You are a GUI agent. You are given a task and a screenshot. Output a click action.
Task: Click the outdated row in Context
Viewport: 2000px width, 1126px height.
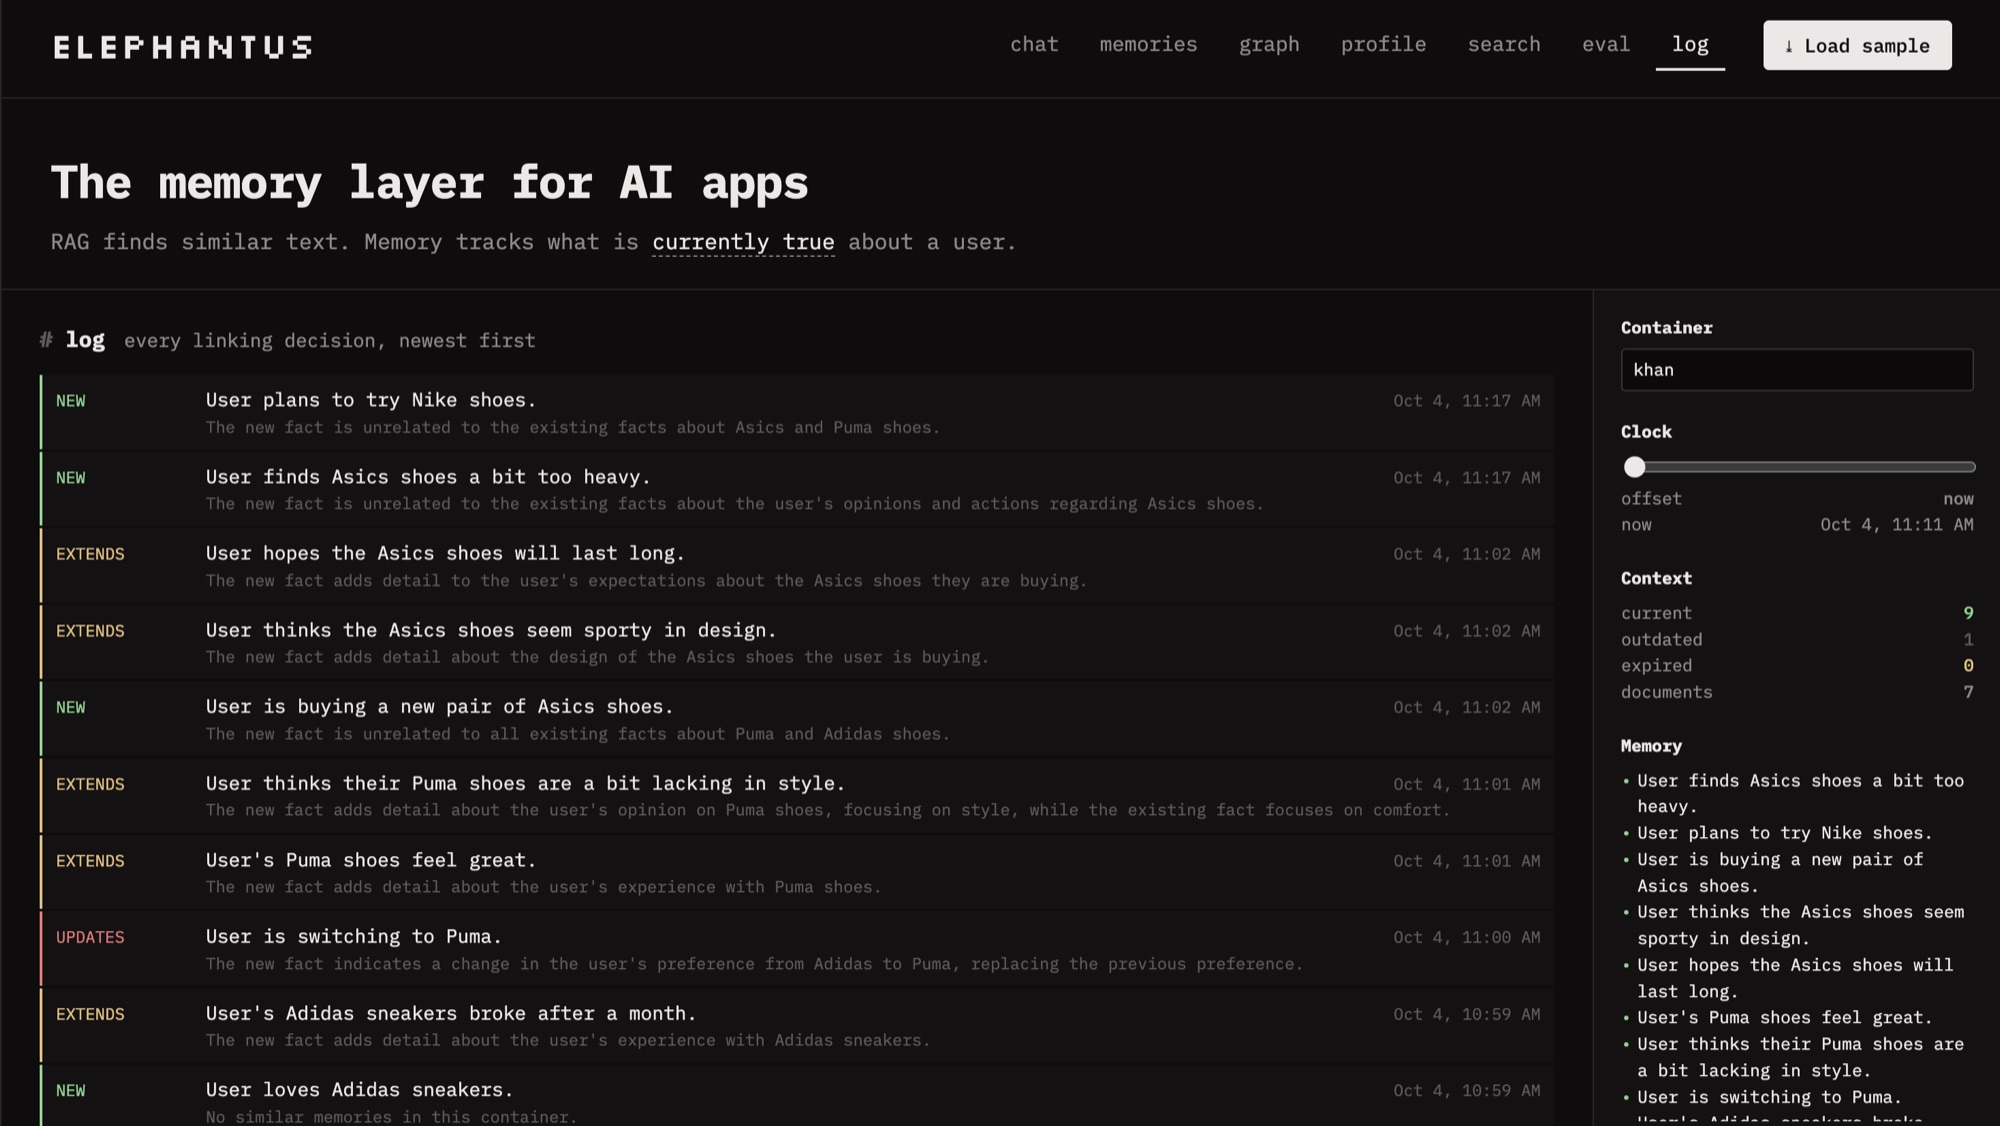tap(1797, 640)
